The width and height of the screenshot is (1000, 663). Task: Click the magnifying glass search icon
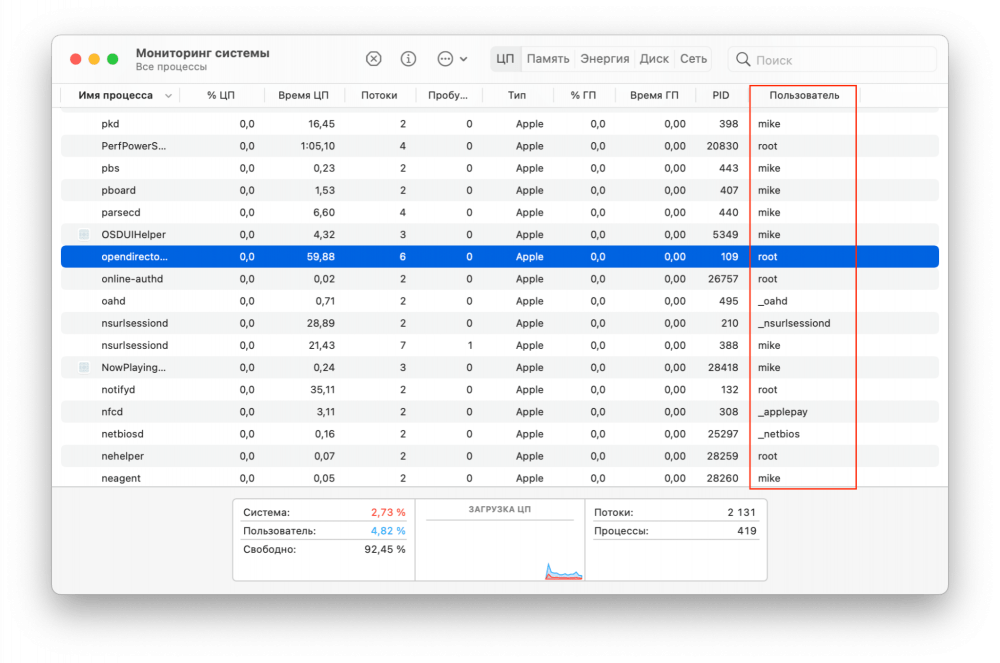tap(743, 60)
